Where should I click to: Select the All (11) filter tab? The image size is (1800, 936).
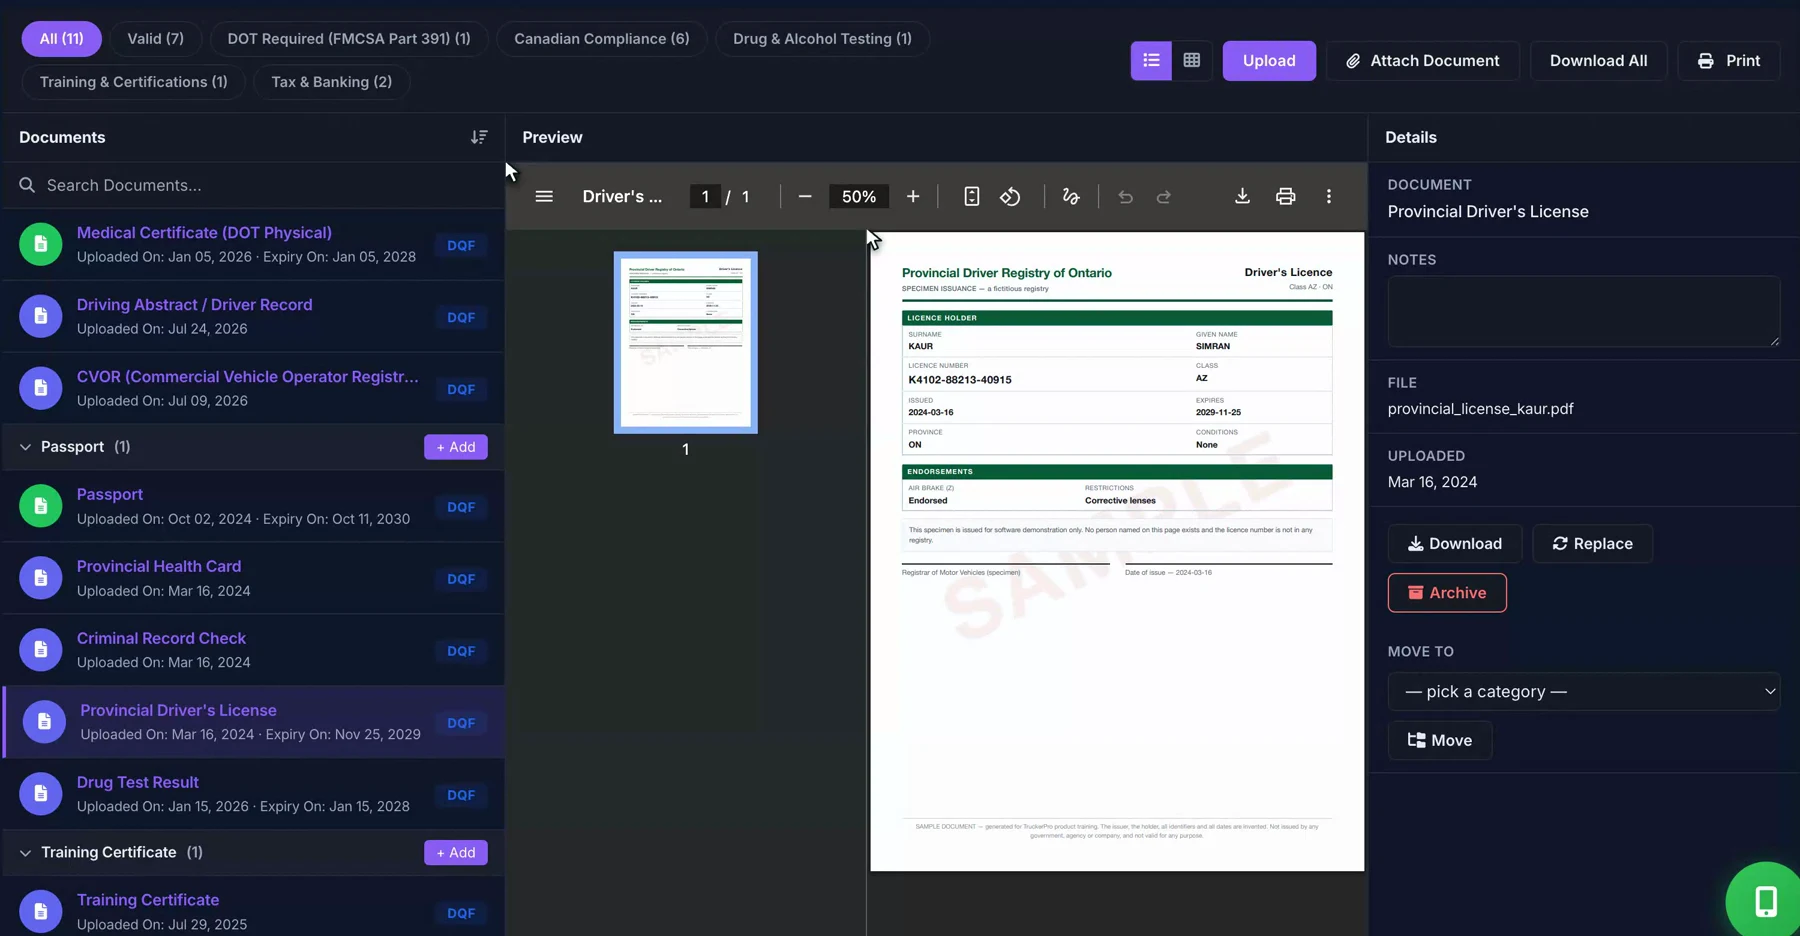tap(62, 39)
